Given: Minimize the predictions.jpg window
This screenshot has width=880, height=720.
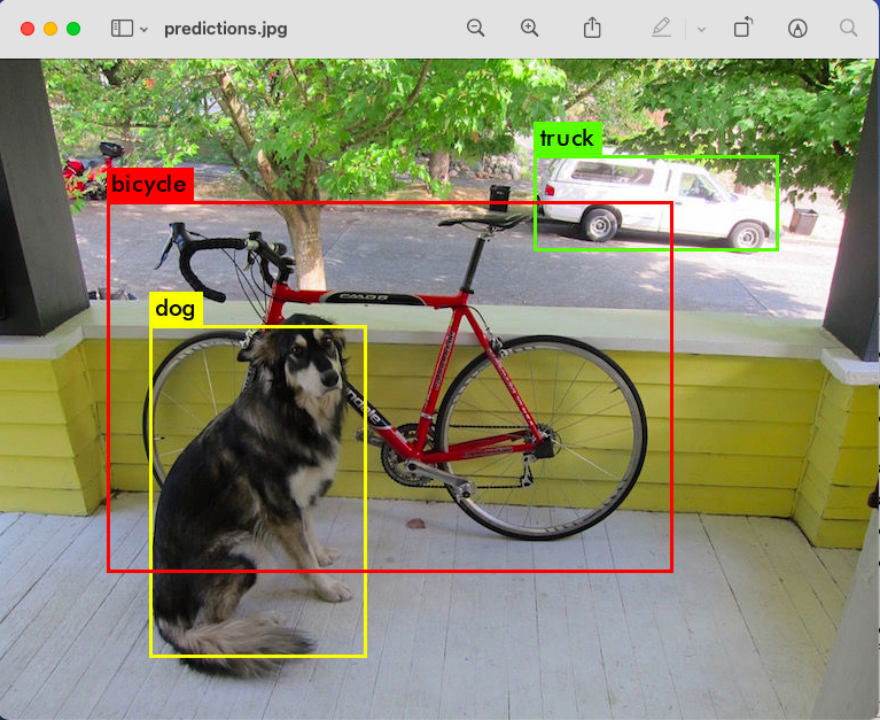Looking at the screenshot, I should (x=51, y=29).
